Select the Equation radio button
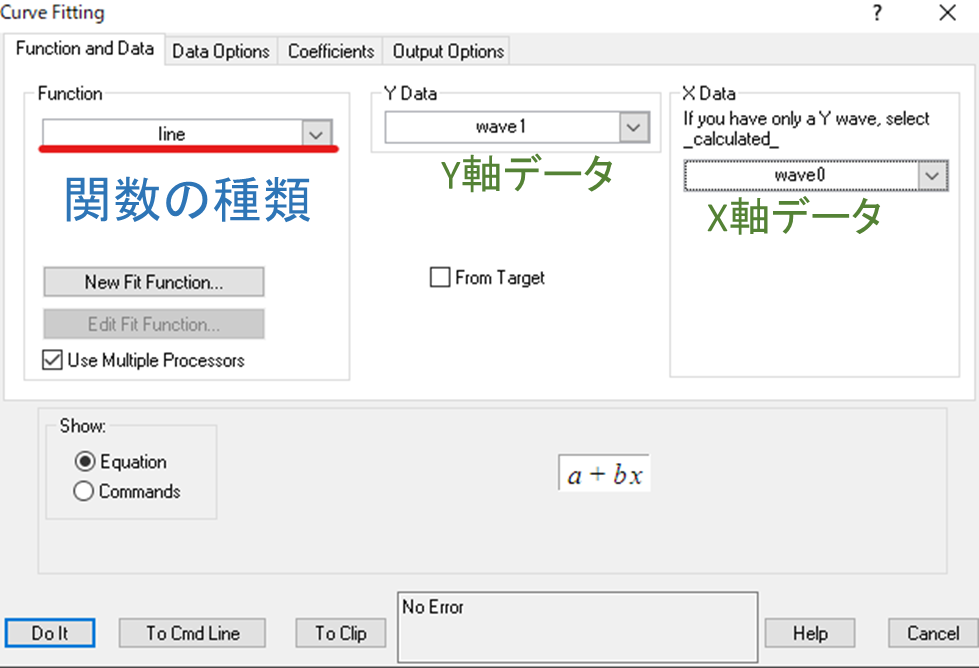 pyautogui.click(x=84, y=462)
